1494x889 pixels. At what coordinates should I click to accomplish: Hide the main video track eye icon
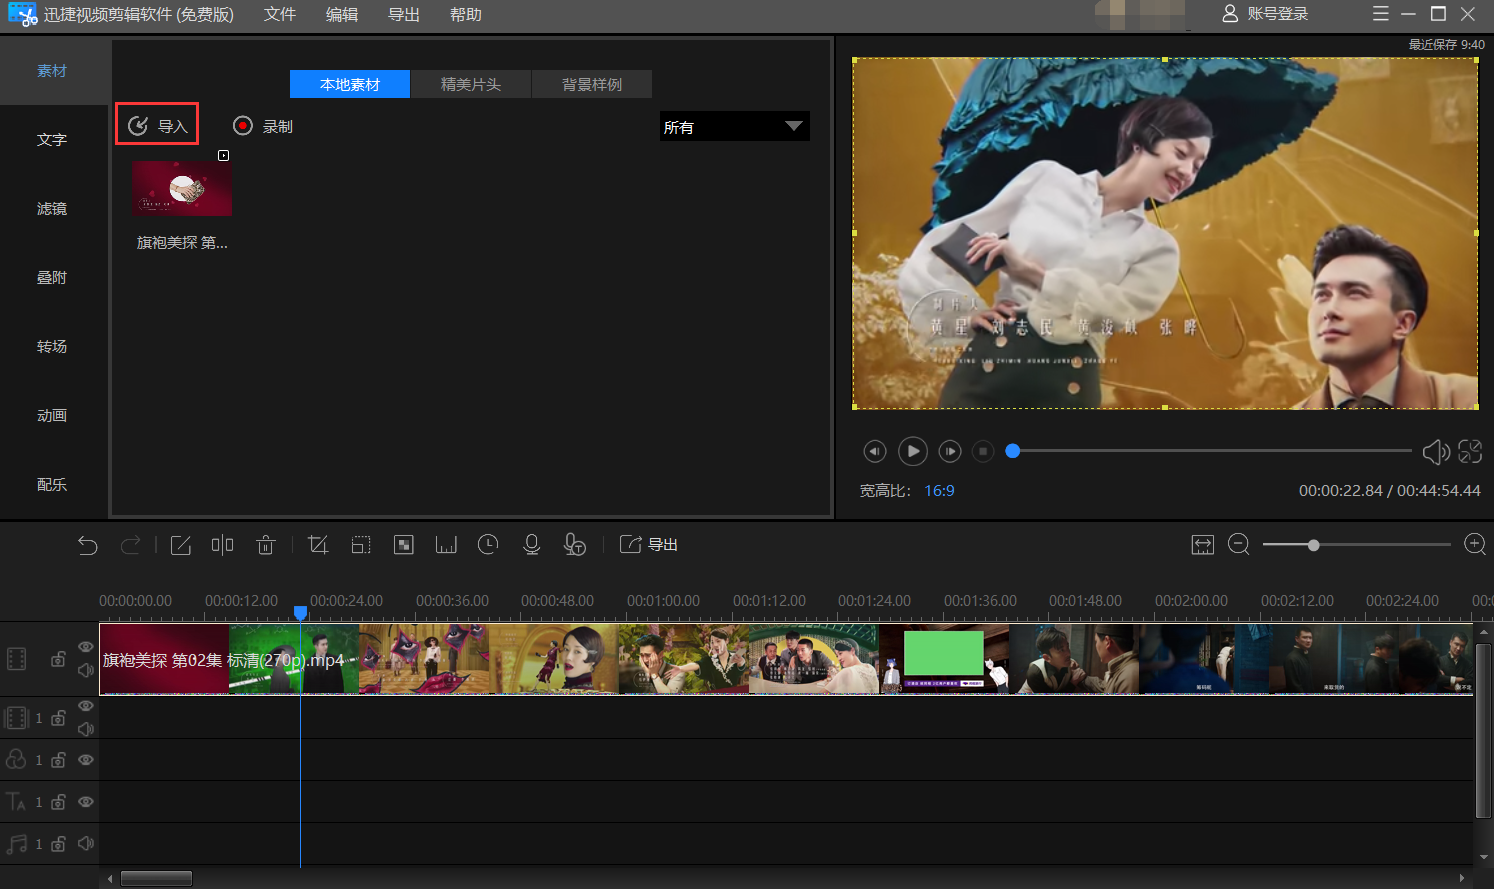click(x=86, y=647)
